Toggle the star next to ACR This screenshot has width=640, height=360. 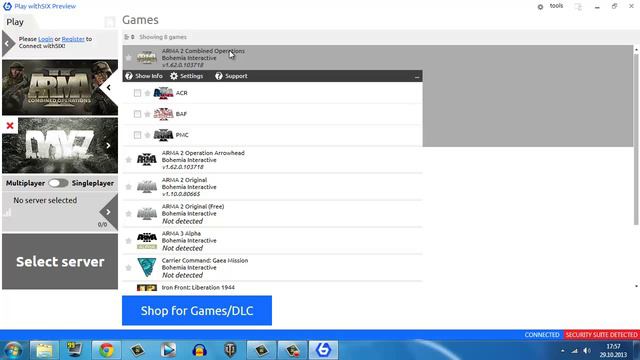[x=147, y=93]
